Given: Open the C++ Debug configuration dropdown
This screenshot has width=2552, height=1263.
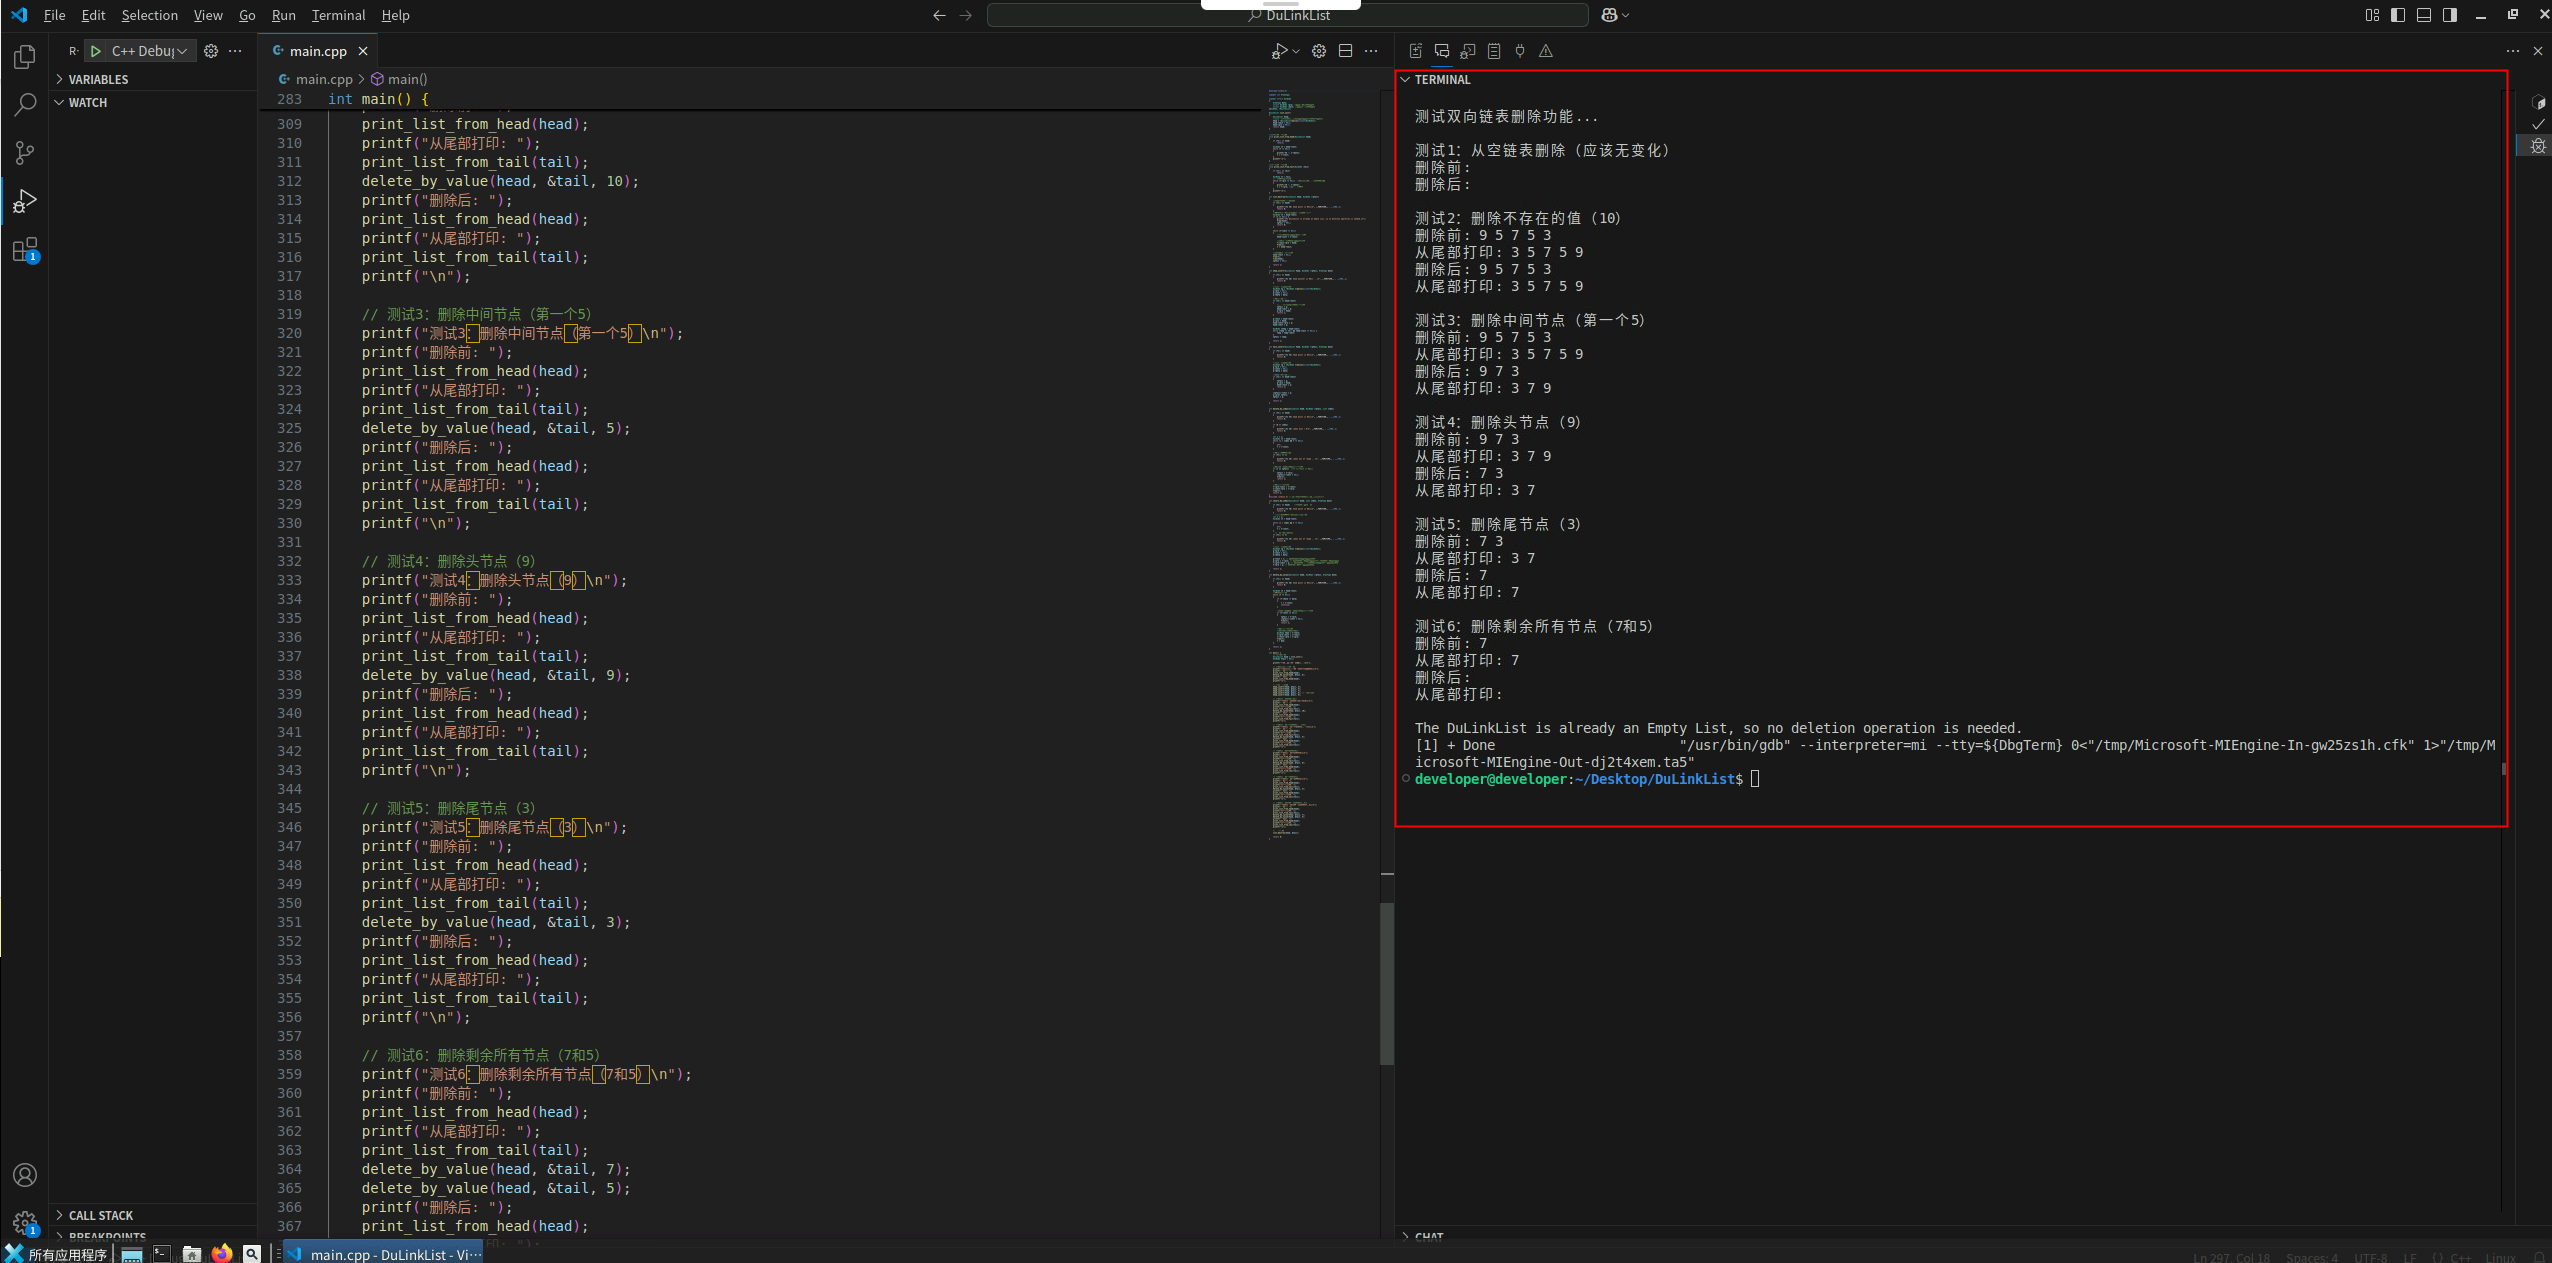Looking at the screenshot, I should tap(150, 51).
